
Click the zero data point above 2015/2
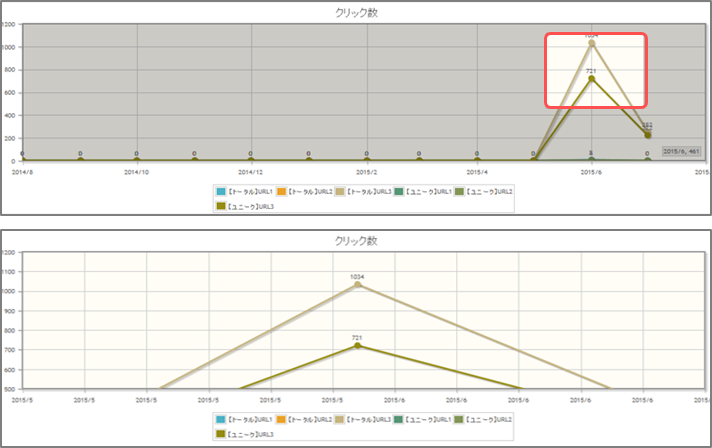tap(367, 160)
